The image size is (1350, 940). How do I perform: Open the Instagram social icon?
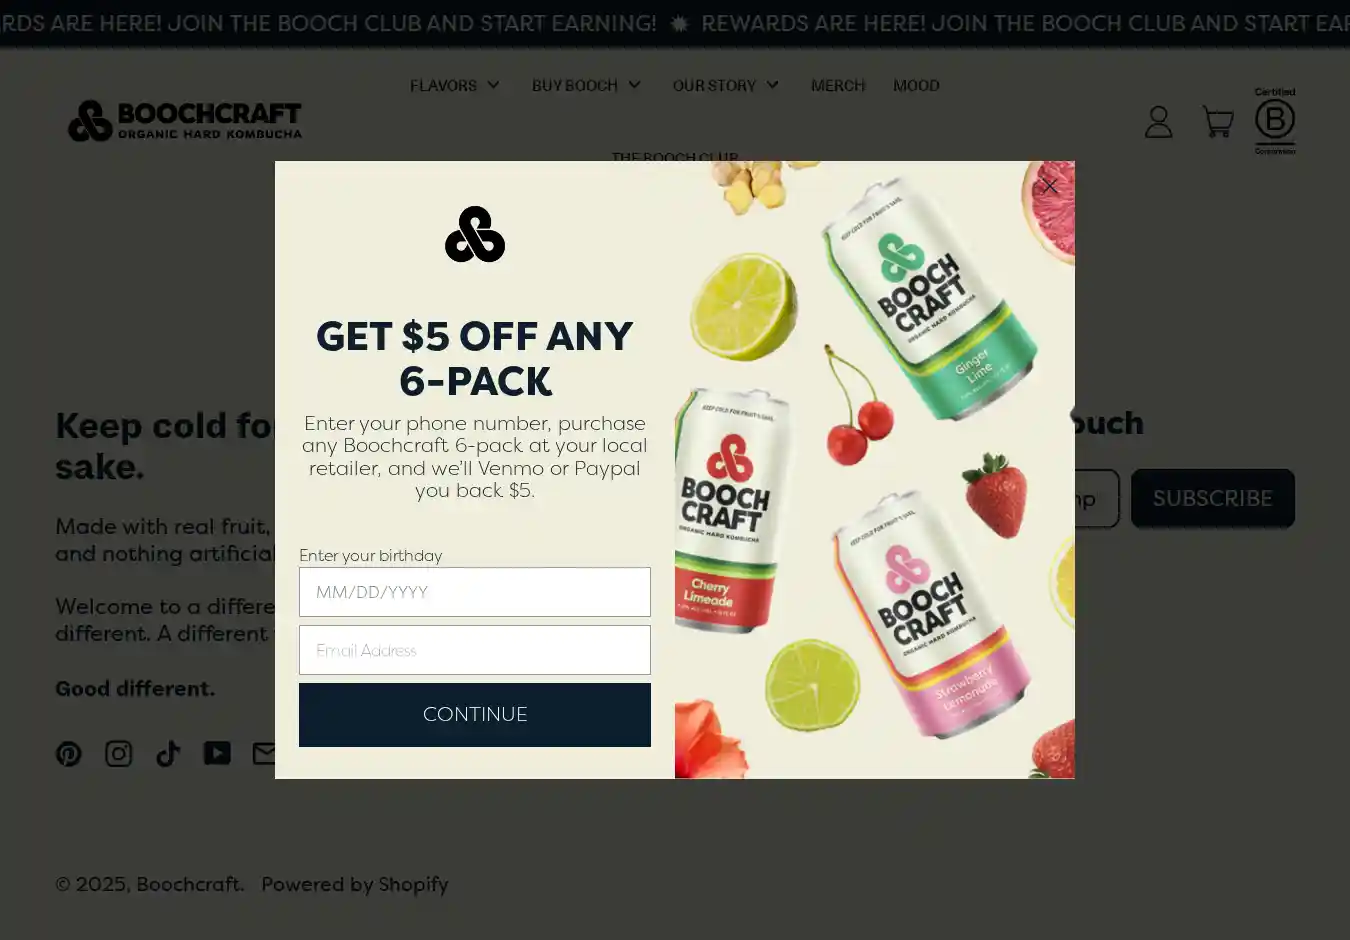(119, 754)
